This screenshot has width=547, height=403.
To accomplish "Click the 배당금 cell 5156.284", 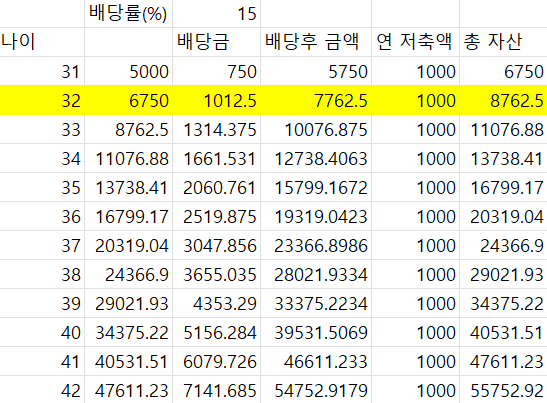I will tap(216, 332).
